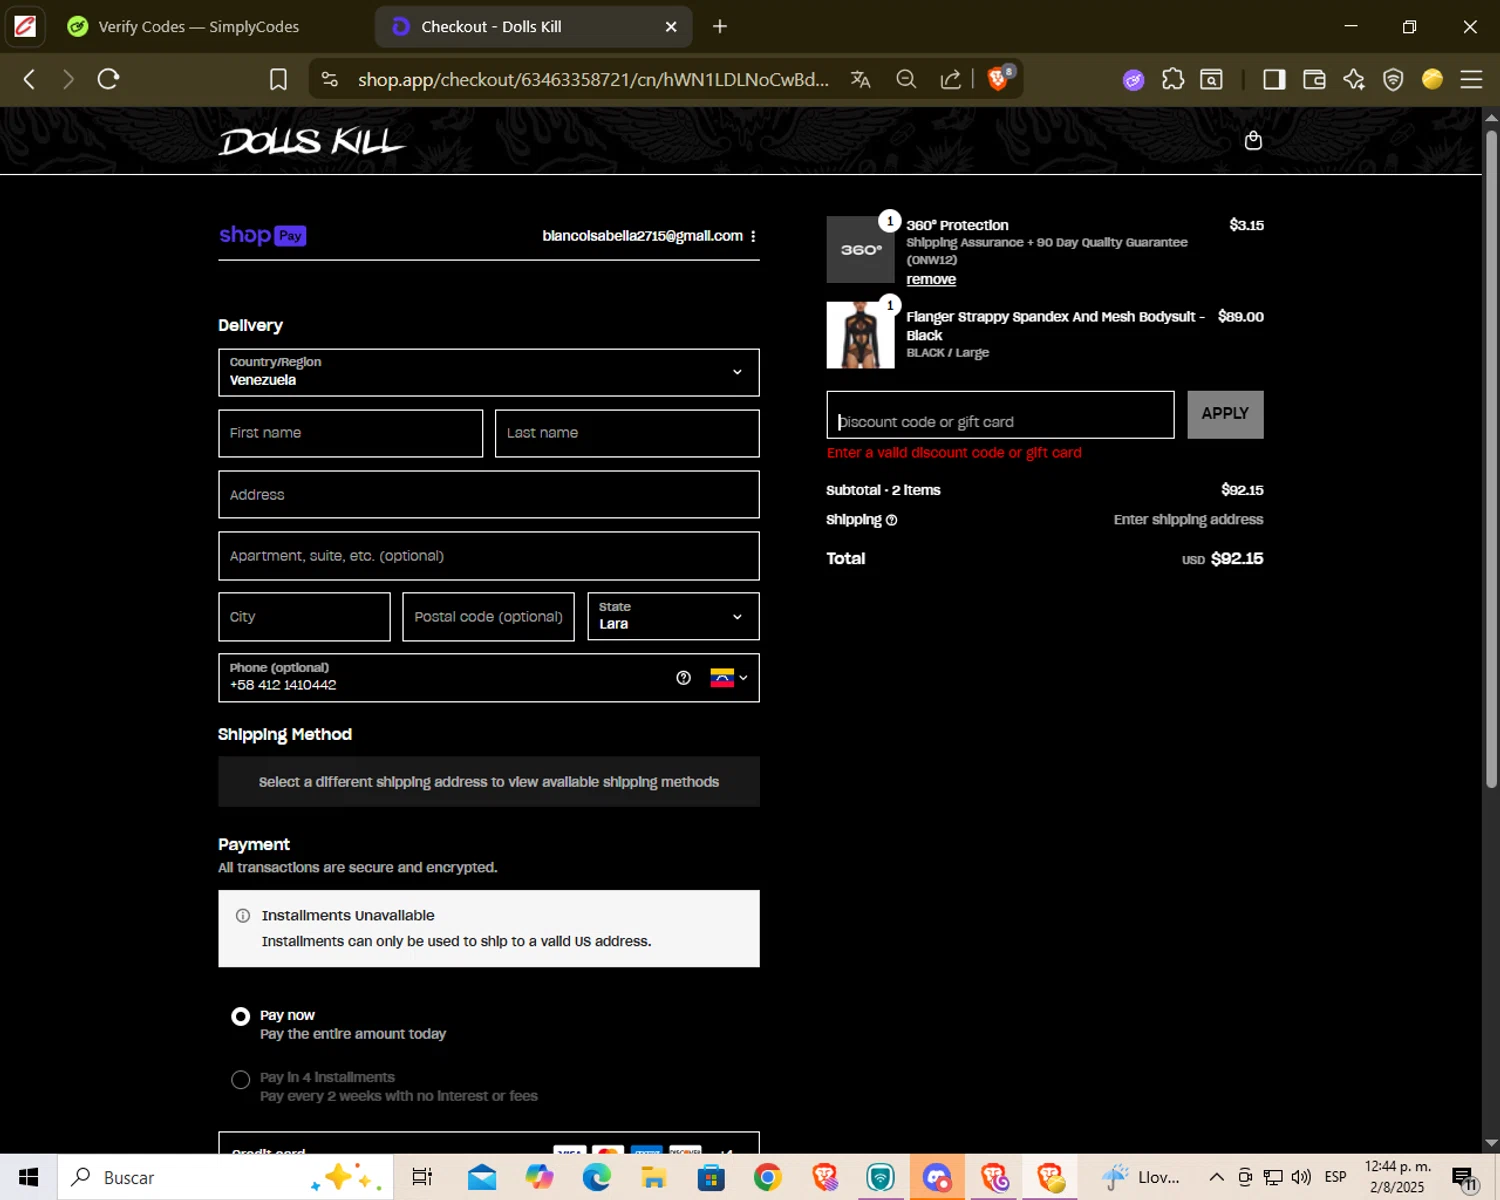The height and width of the screenshot is (1200, 1500).
Task: Open site settings icon in address bar
Action: pyautogui.click(x=330, y=79)
